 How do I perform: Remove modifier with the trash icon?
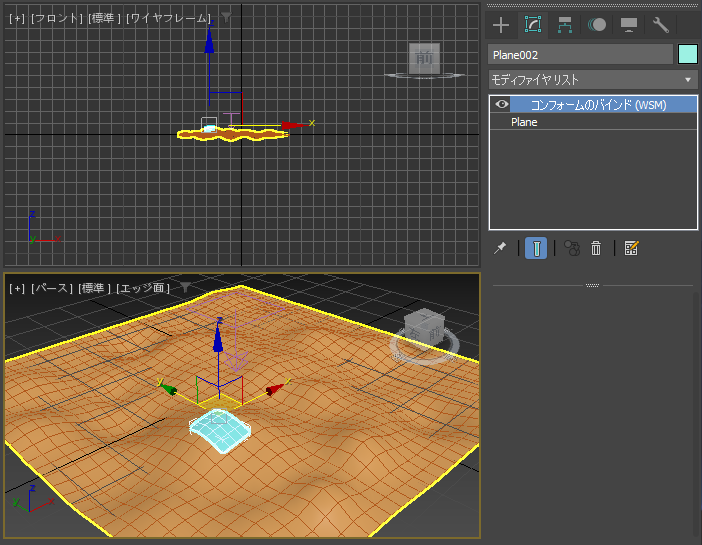tap(596, 248)
